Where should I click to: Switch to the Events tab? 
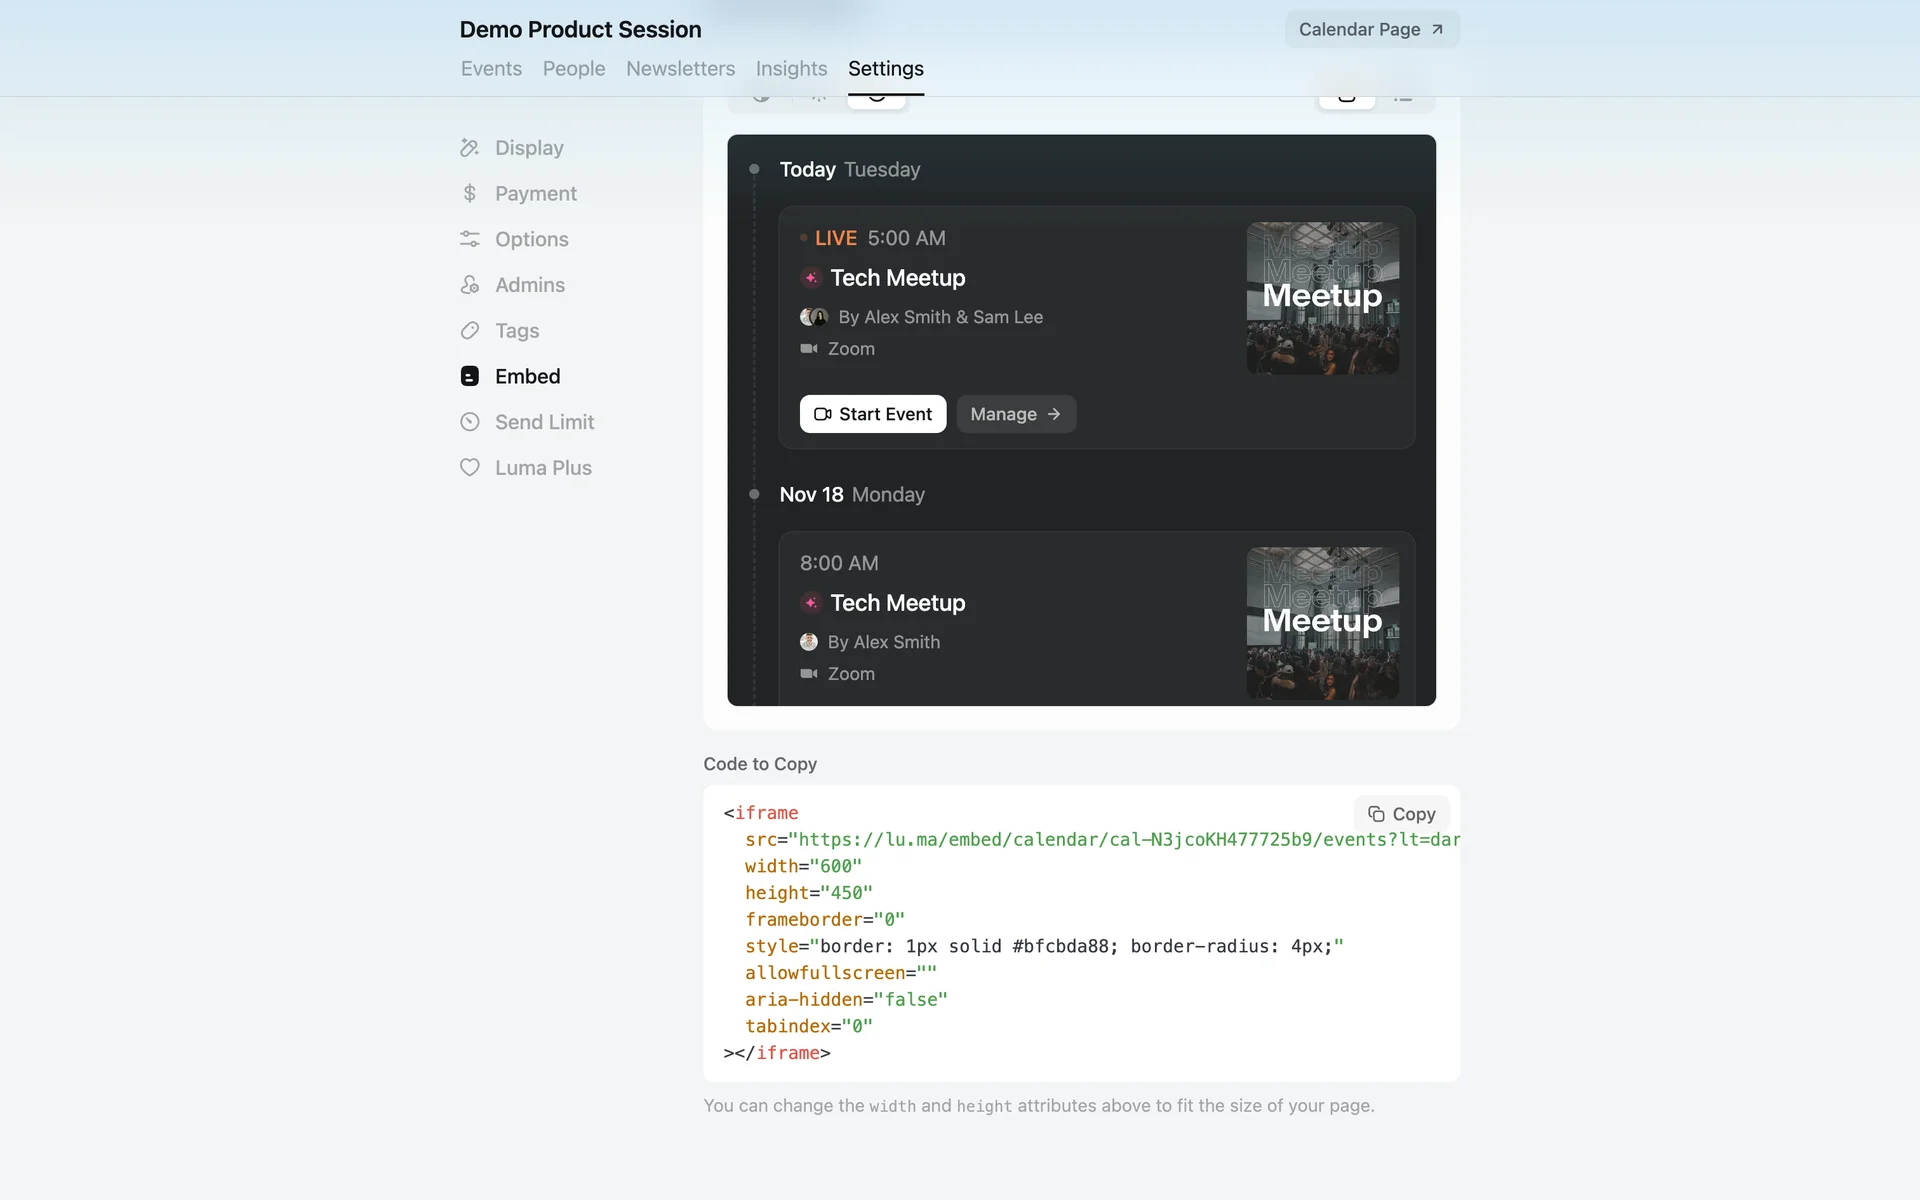point(491,69)
